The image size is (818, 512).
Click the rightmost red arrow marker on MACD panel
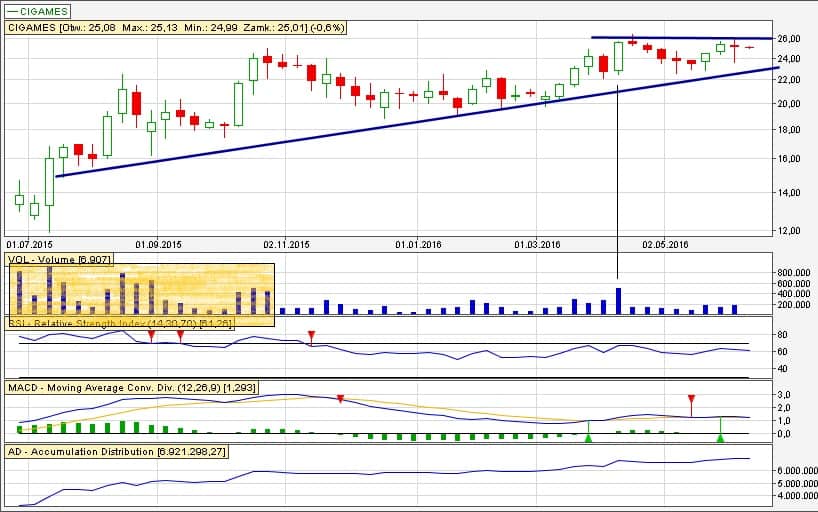pos(691,400)
